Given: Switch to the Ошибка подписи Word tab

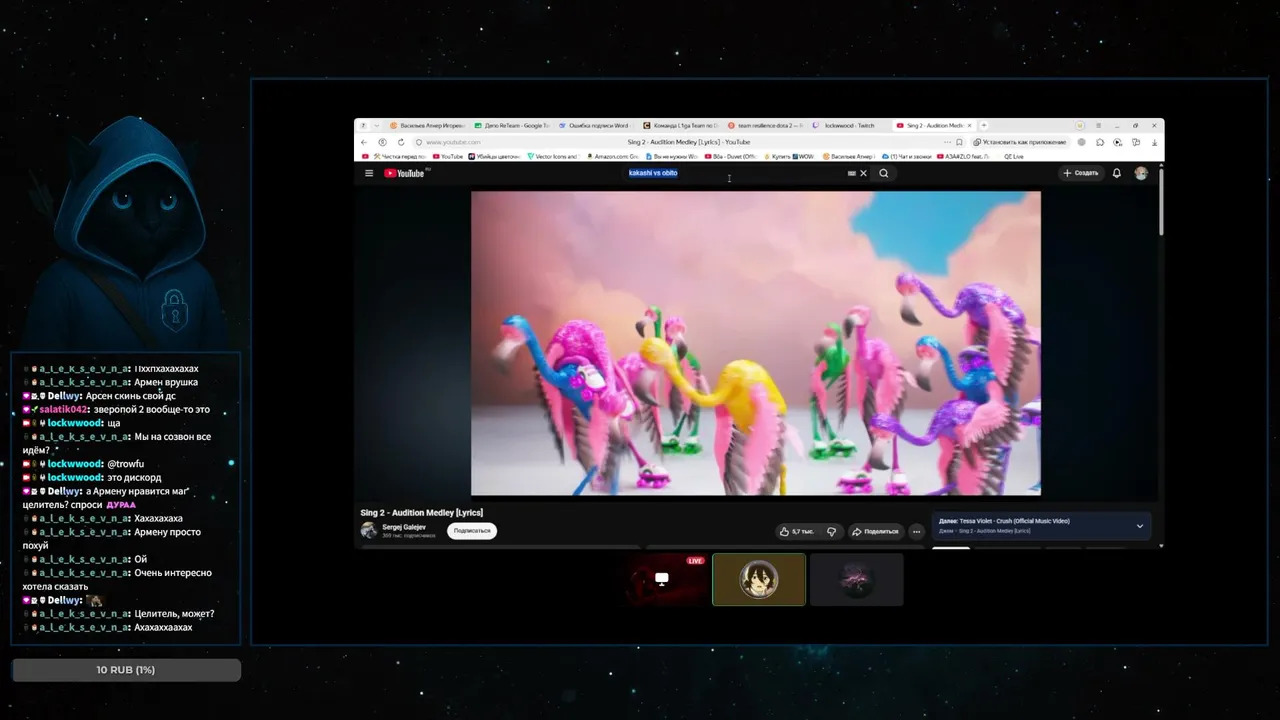Looking at the screenshot, I should 596,125.
